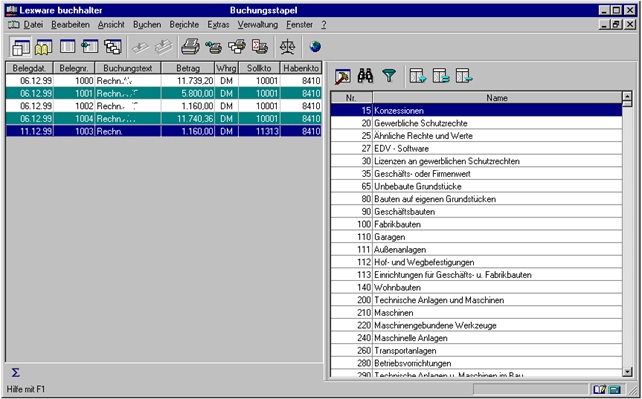The image size is (642, 399).
Task: Click the blue sigma sum icon
Action: [15, 372]
